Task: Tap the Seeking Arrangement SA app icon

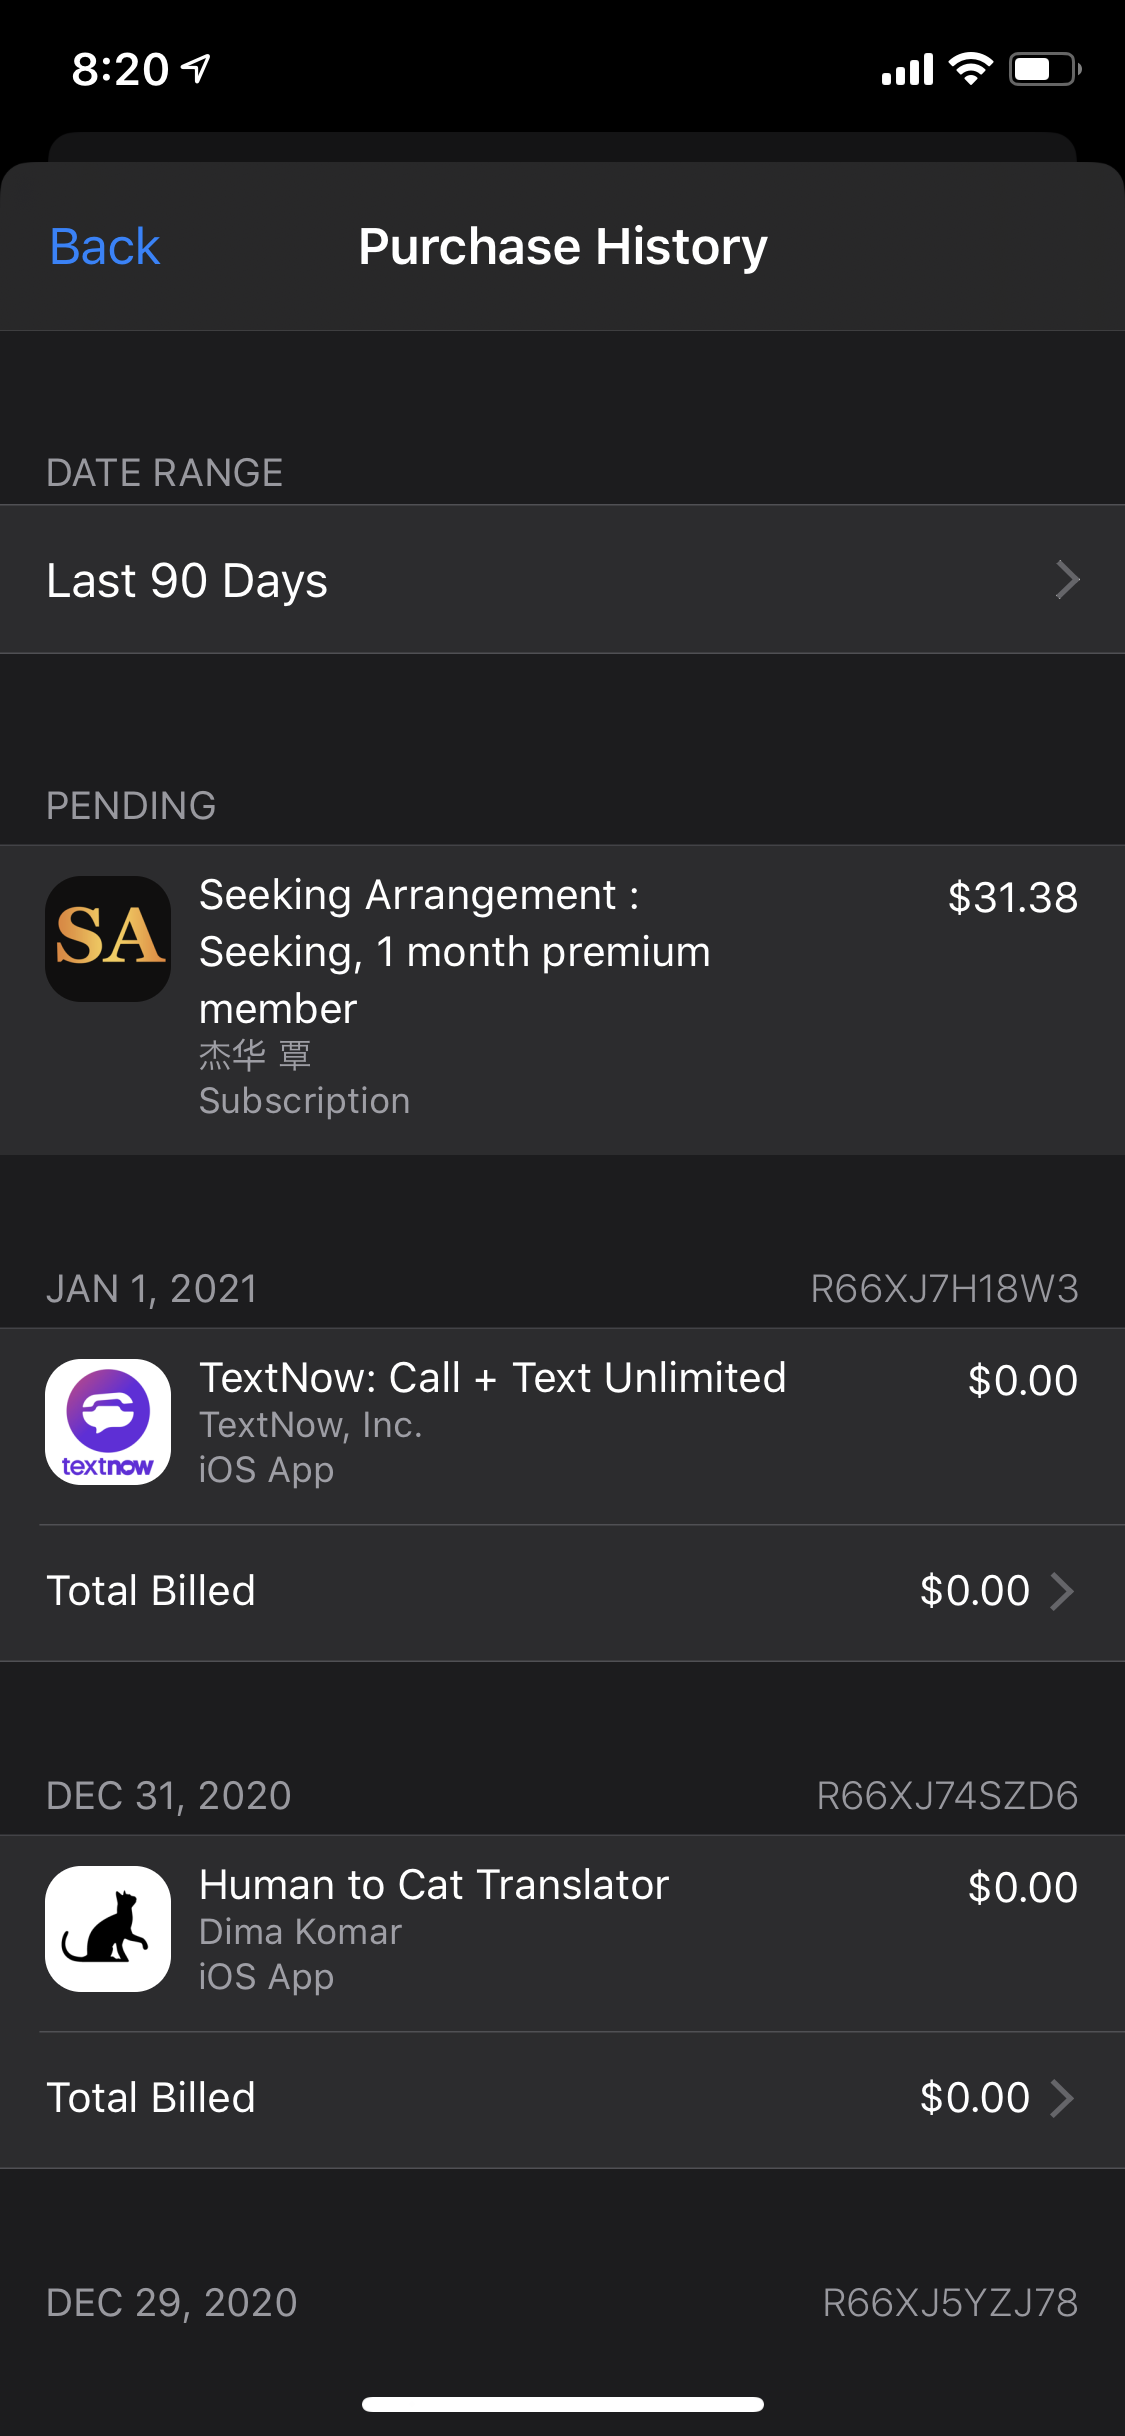Action: pyautogui.click(x=108, y=939)
